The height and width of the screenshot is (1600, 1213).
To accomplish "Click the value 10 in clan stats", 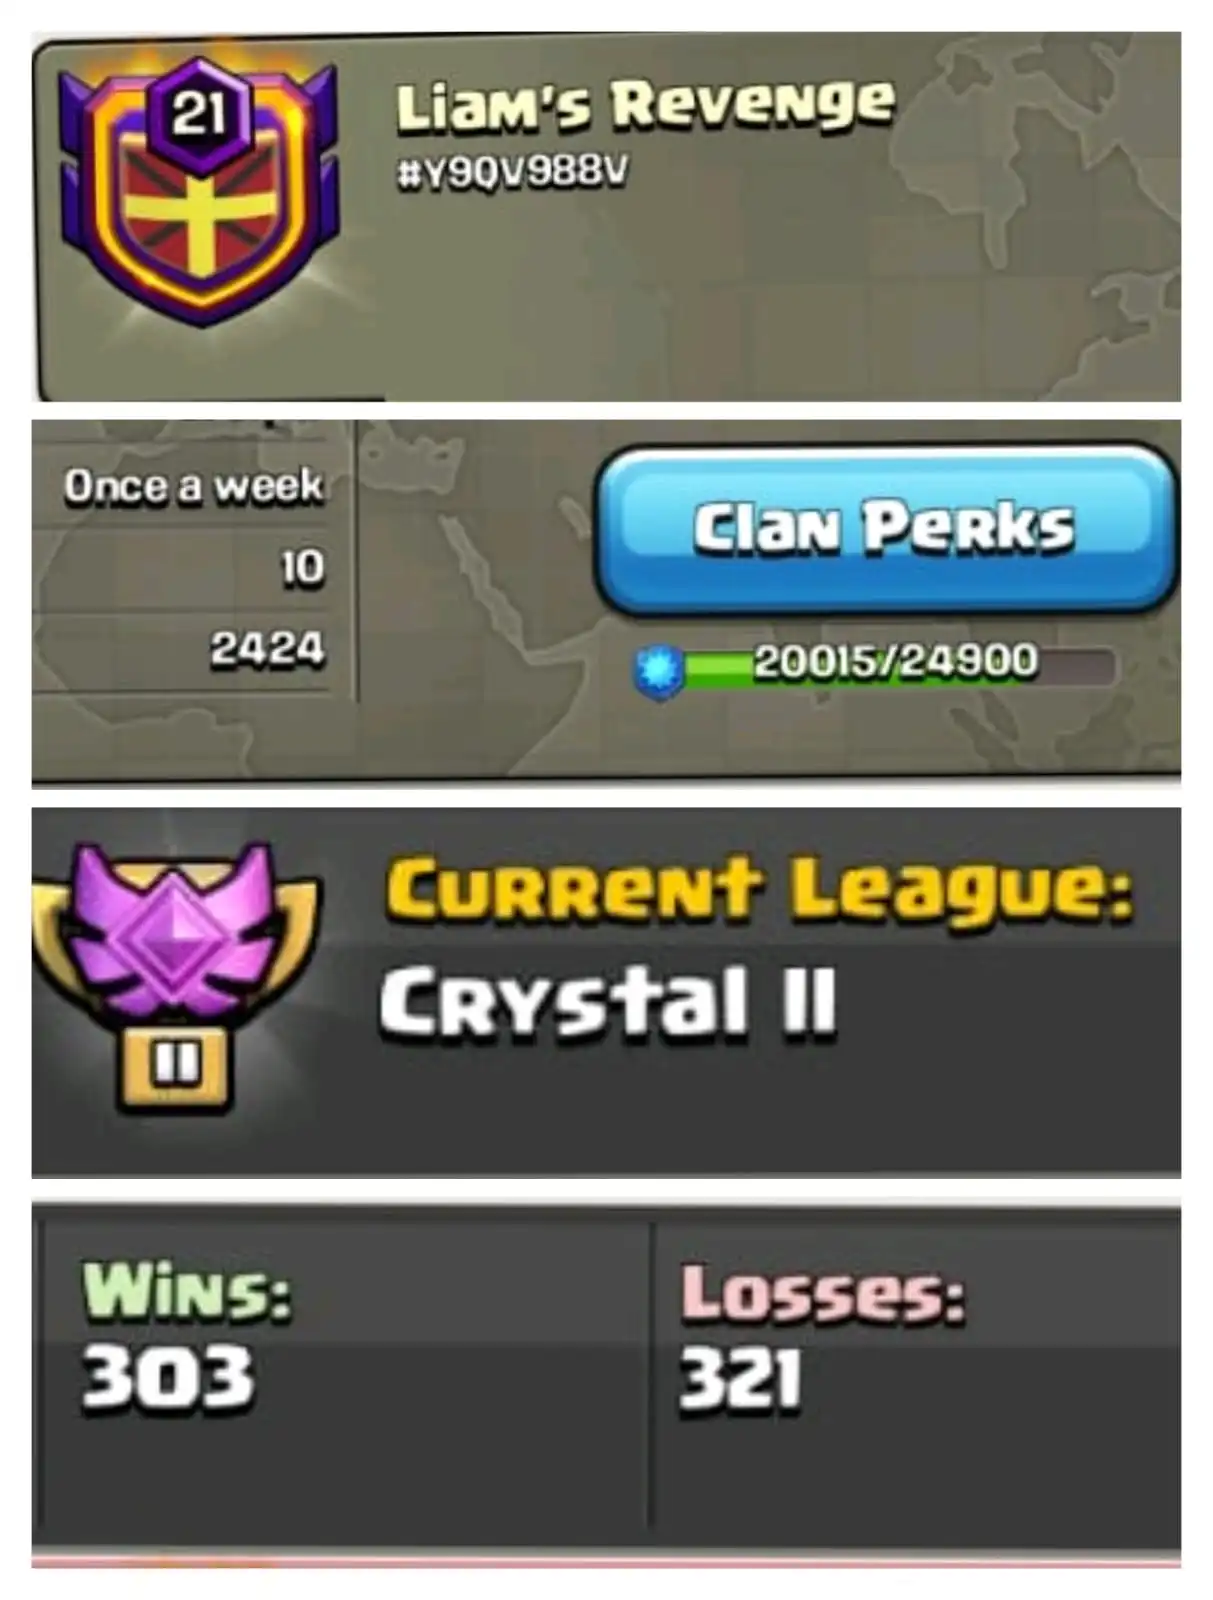I will (x=302, y=567).
